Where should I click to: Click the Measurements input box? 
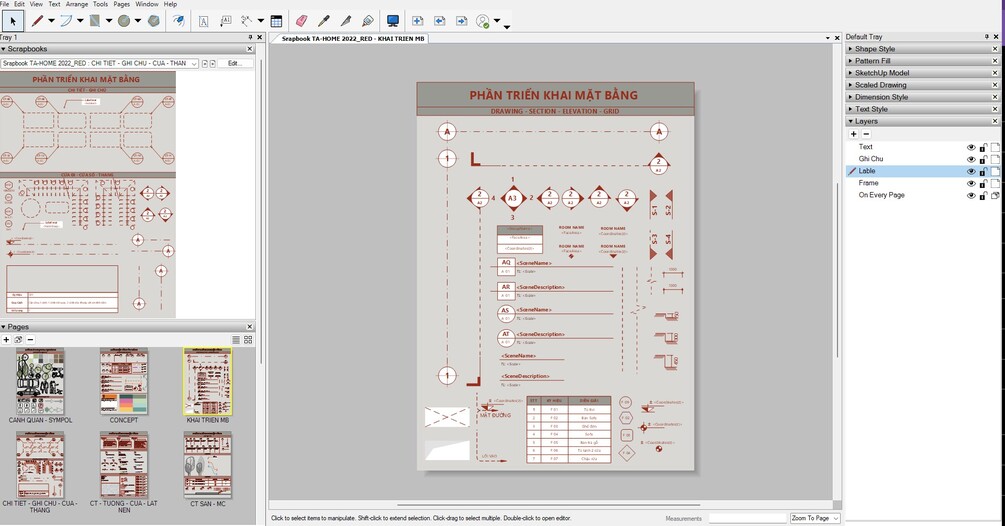pyautogui.click(x=747, y=518)
